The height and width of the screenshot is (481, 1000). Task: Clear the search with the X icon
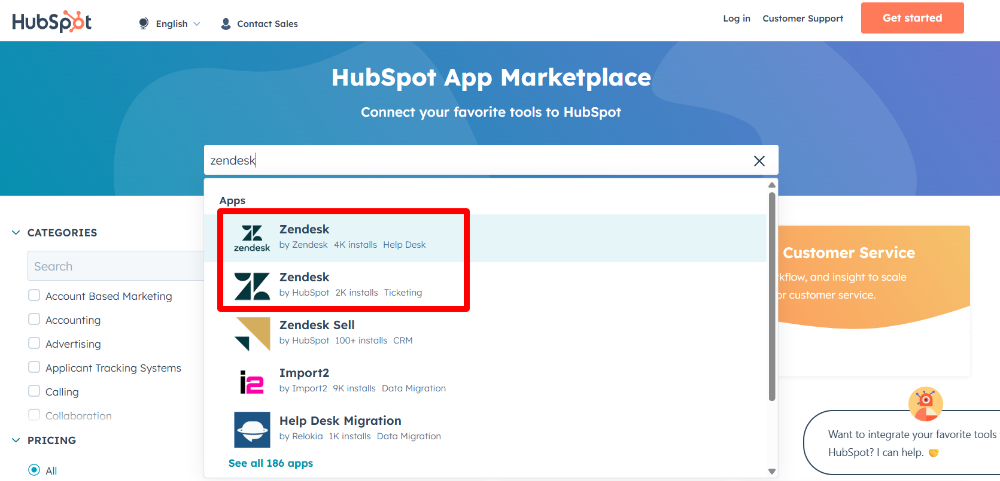pos(759,161)
